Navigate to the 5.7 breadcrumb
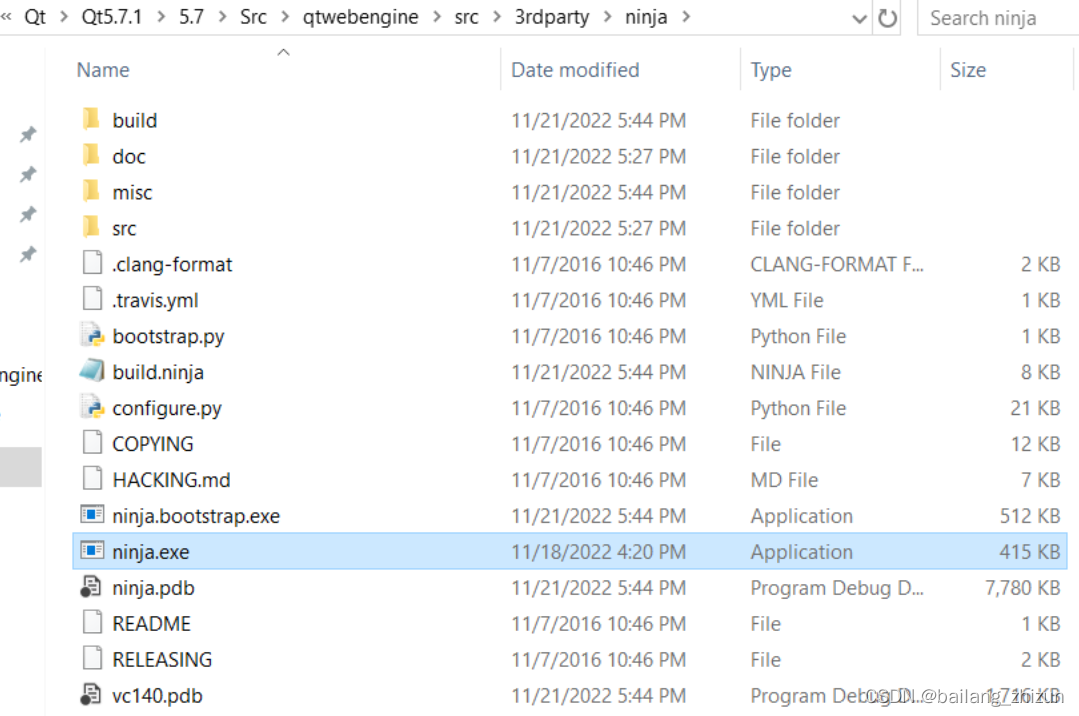The height and width of the screenshot is (716, 1079). pyautogui.click(x=191, y=17)
